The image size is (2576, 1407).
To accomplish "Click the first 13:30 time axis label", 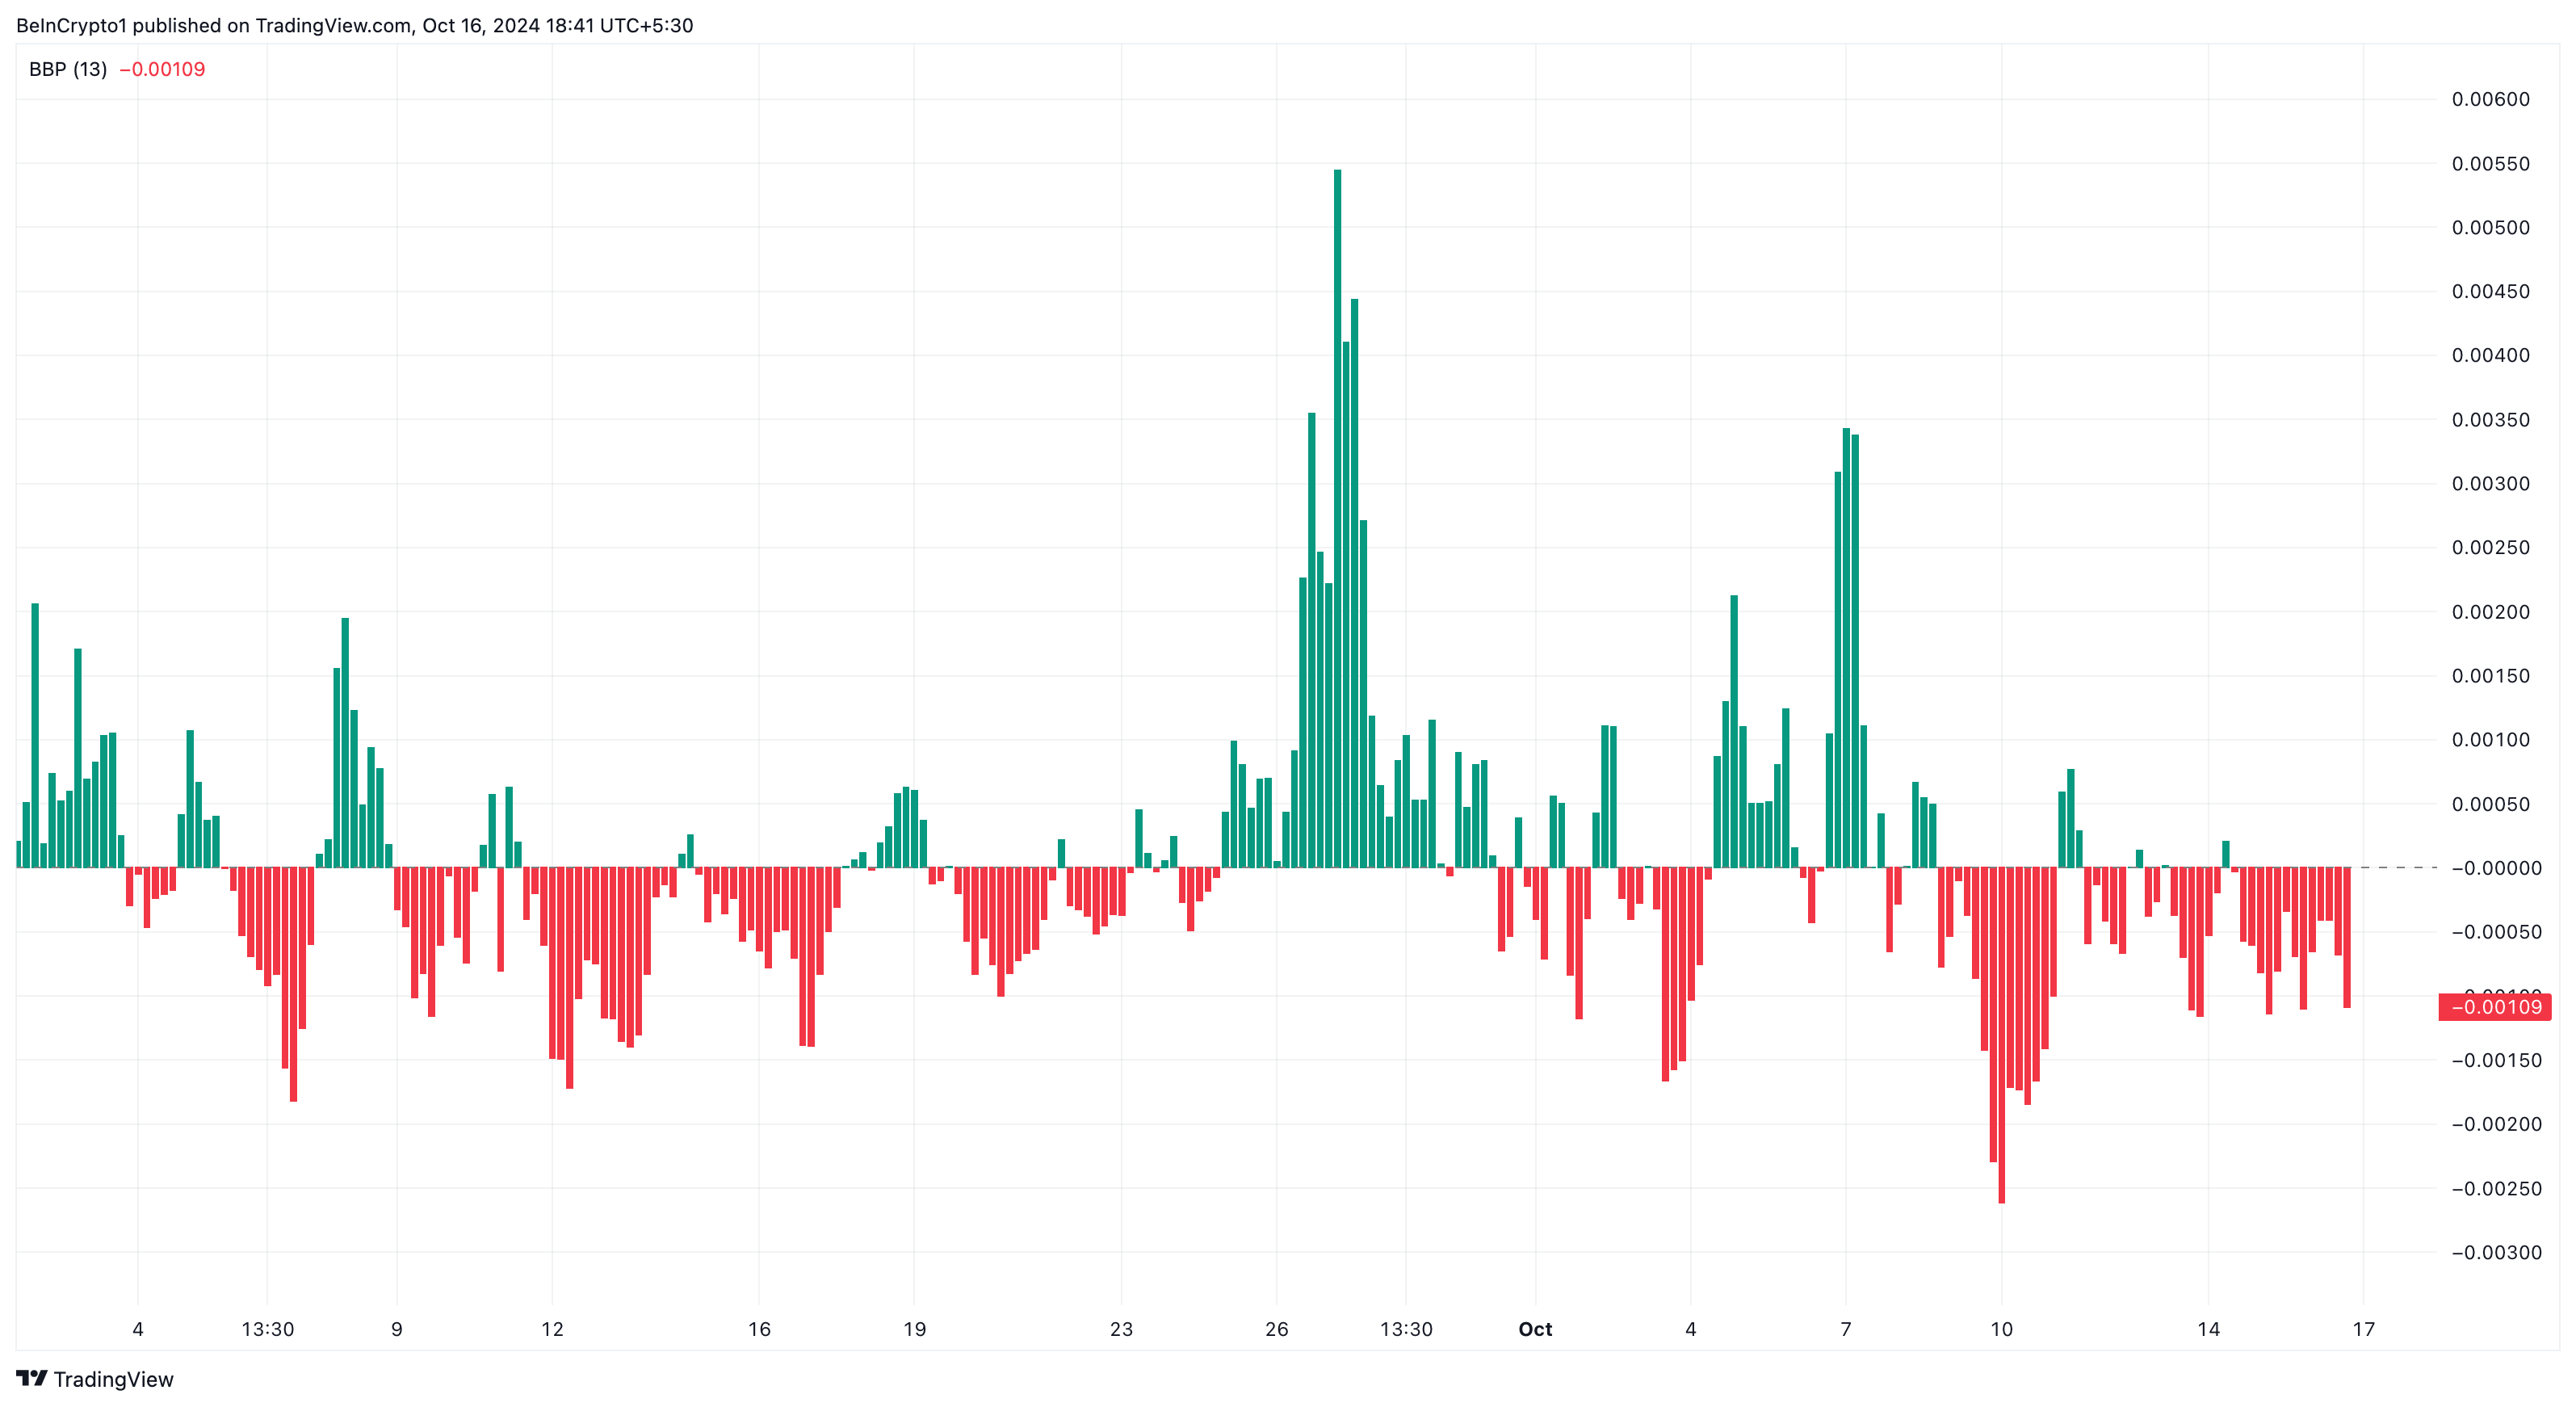I will pos(268,1329).
